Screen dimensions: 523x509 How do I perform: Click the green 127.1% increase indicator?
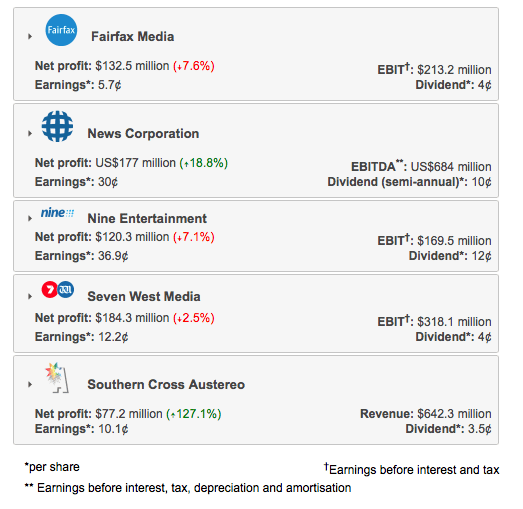coord(194,414)
